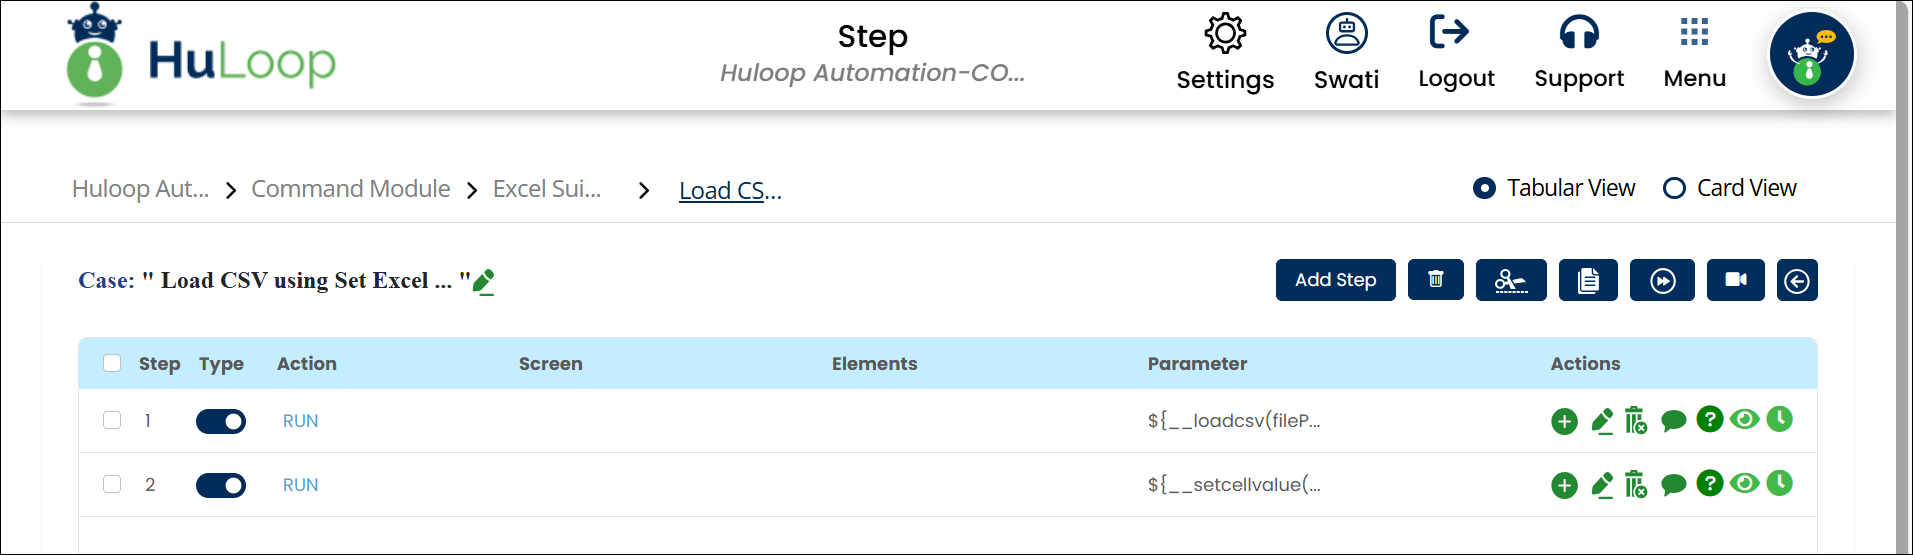This screenshot has width=1913, height=555.
Task: Click help question mark in step 2
Action: coord(1709,483)
